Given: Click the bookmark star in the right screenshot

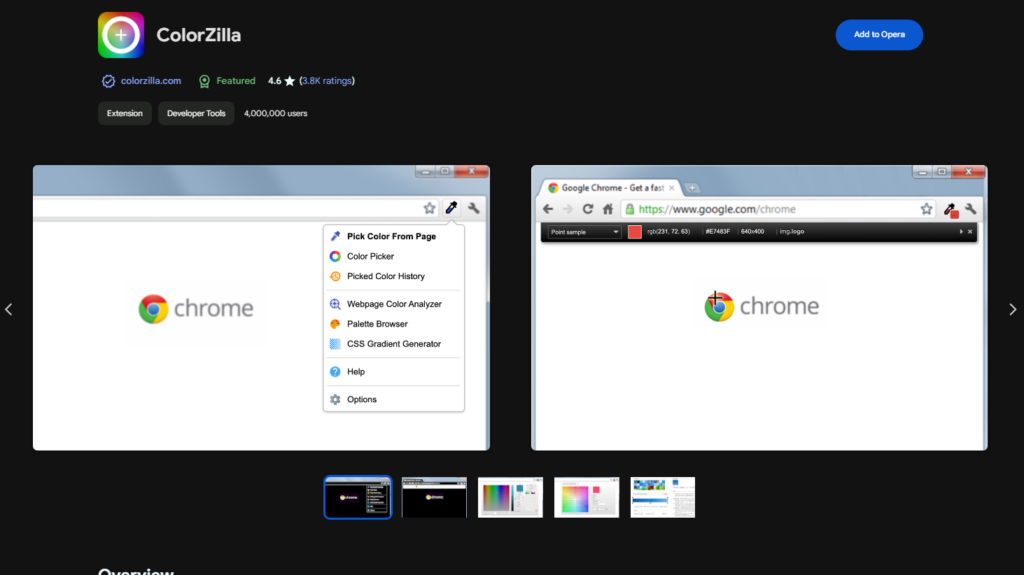Looking at the screenshot, I should (926, 209).
